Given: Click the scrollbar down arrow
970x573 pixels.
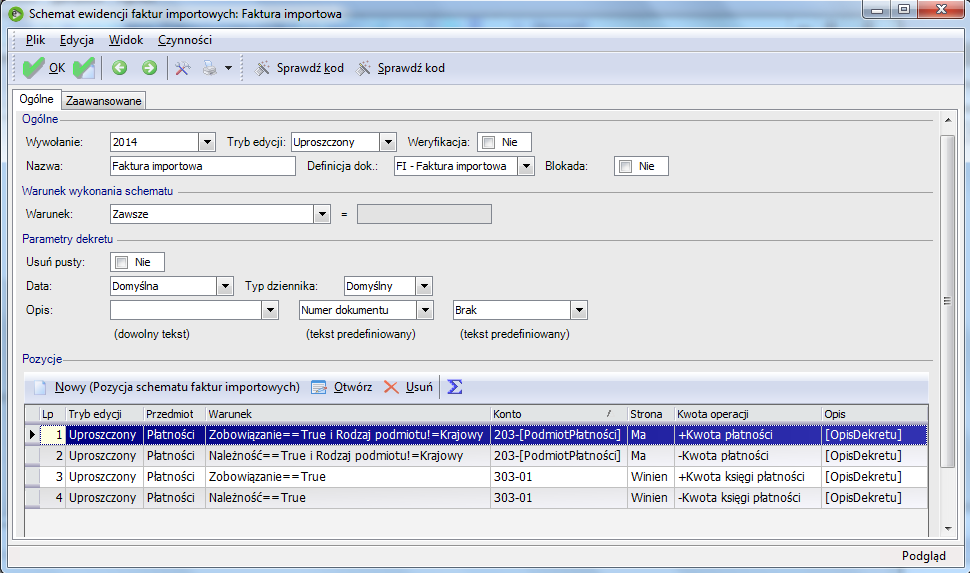Looking at the screenshot, I should point(948,529).
